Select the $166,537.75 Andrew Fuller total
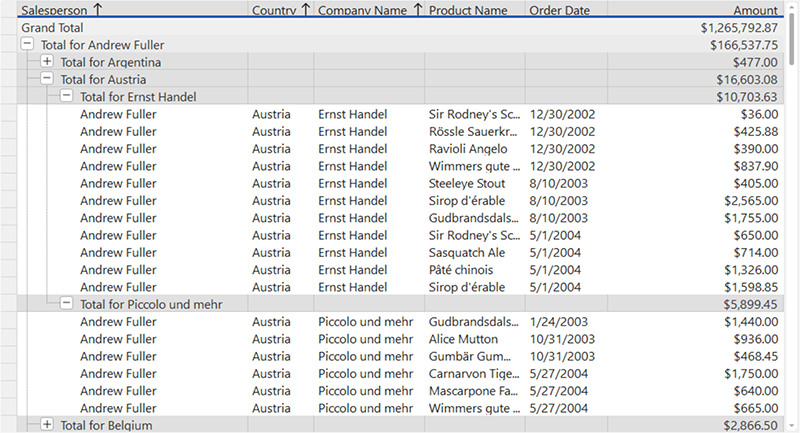Screen dimensions: 800x433 [744, 45]
